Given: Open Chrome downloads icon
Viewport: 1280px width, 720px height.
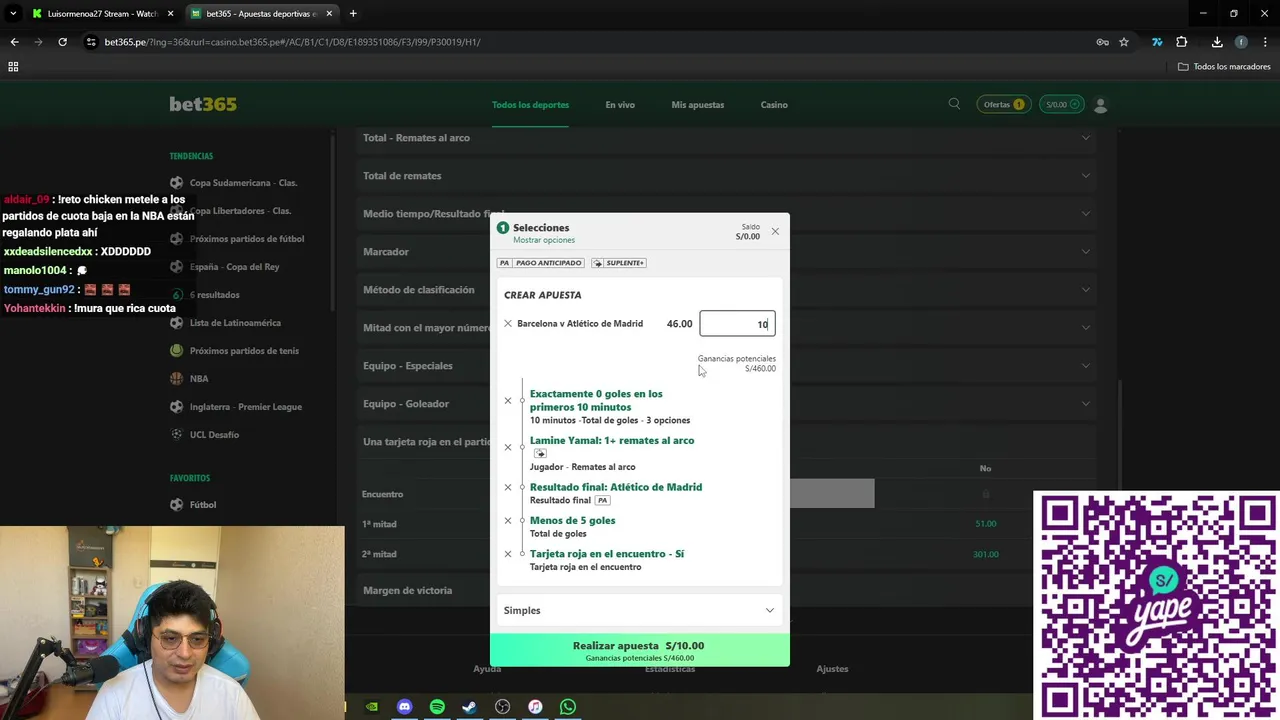Looking at the screenshot, I should tap(1217, 42).
